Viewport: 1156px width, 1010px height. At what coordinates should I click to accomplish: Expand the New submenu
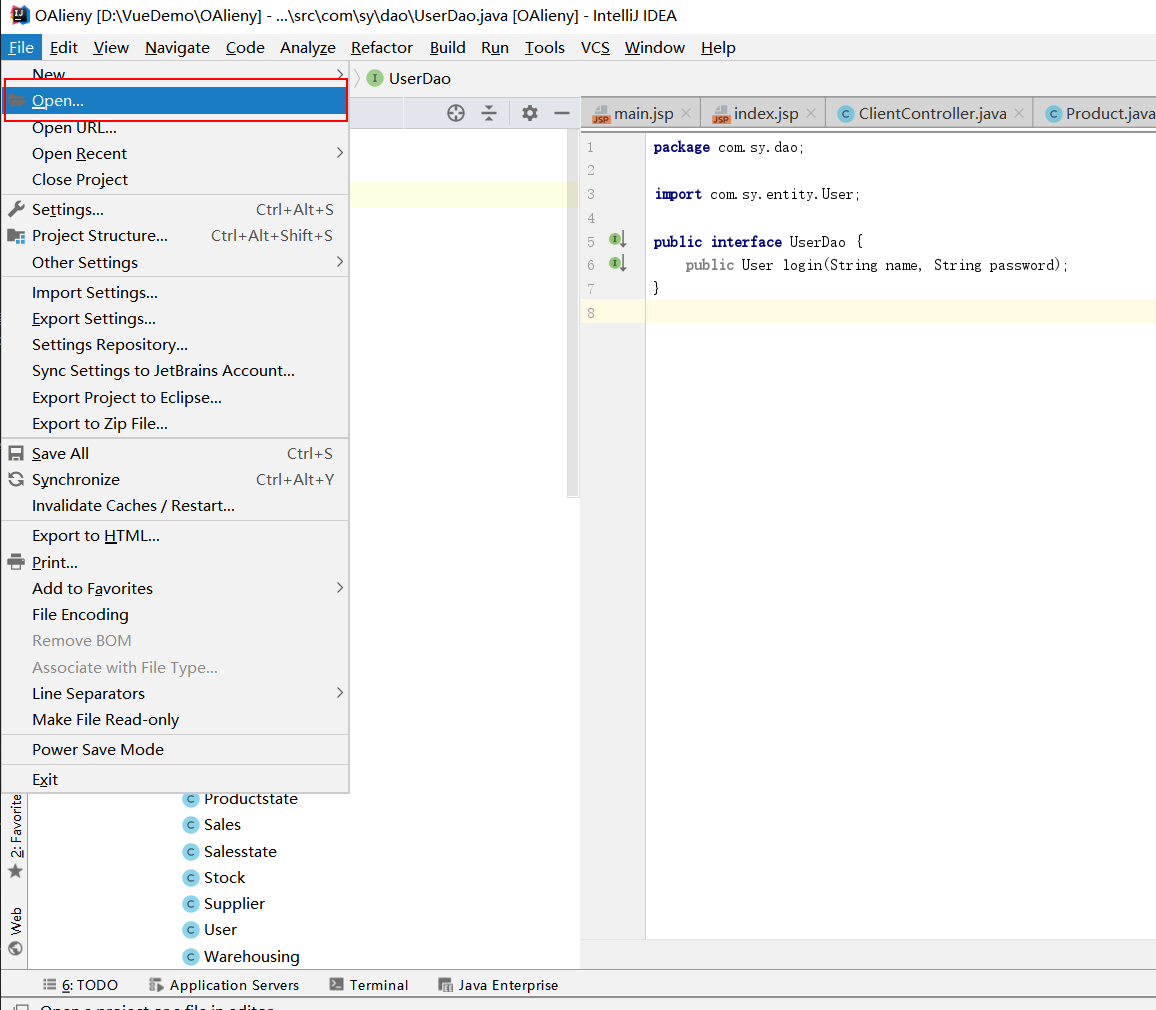tap(175, 73)
